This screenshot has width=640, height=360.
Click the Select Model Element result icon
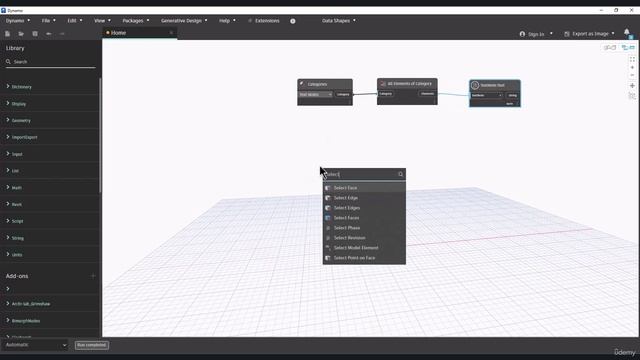coord(328,248)
